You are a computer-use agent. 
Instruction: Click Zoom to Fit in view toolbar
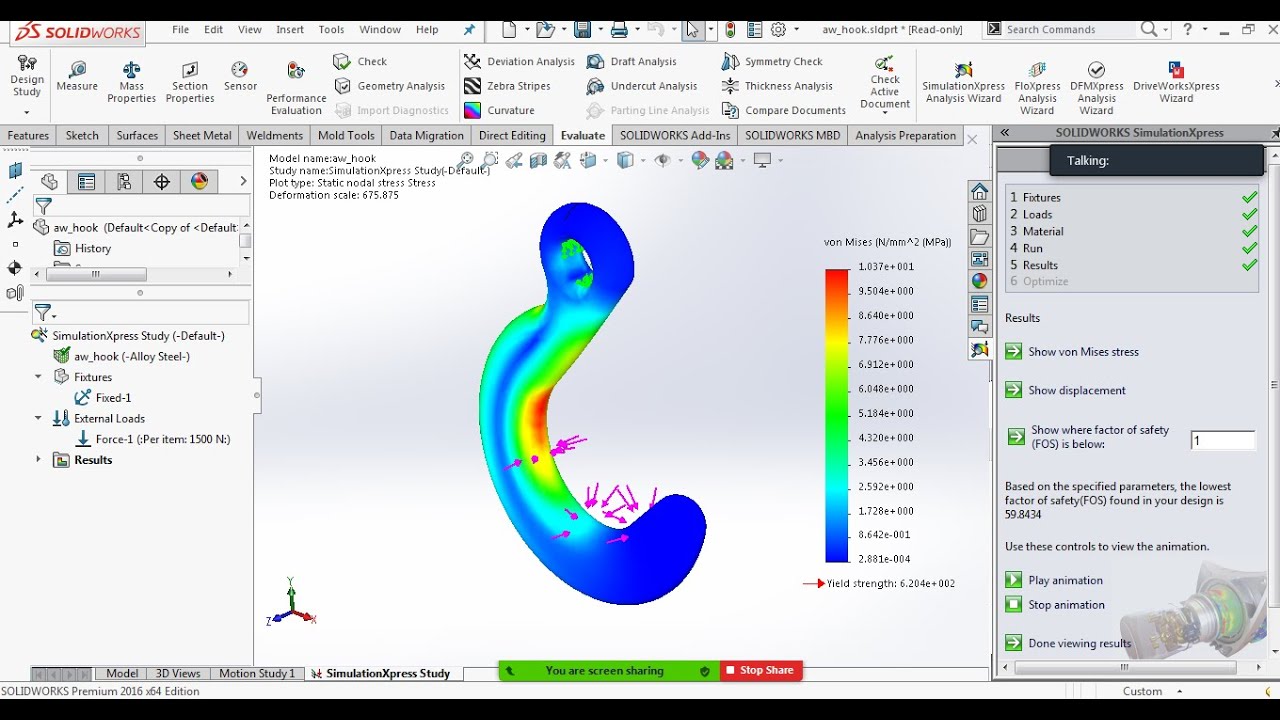466,160
